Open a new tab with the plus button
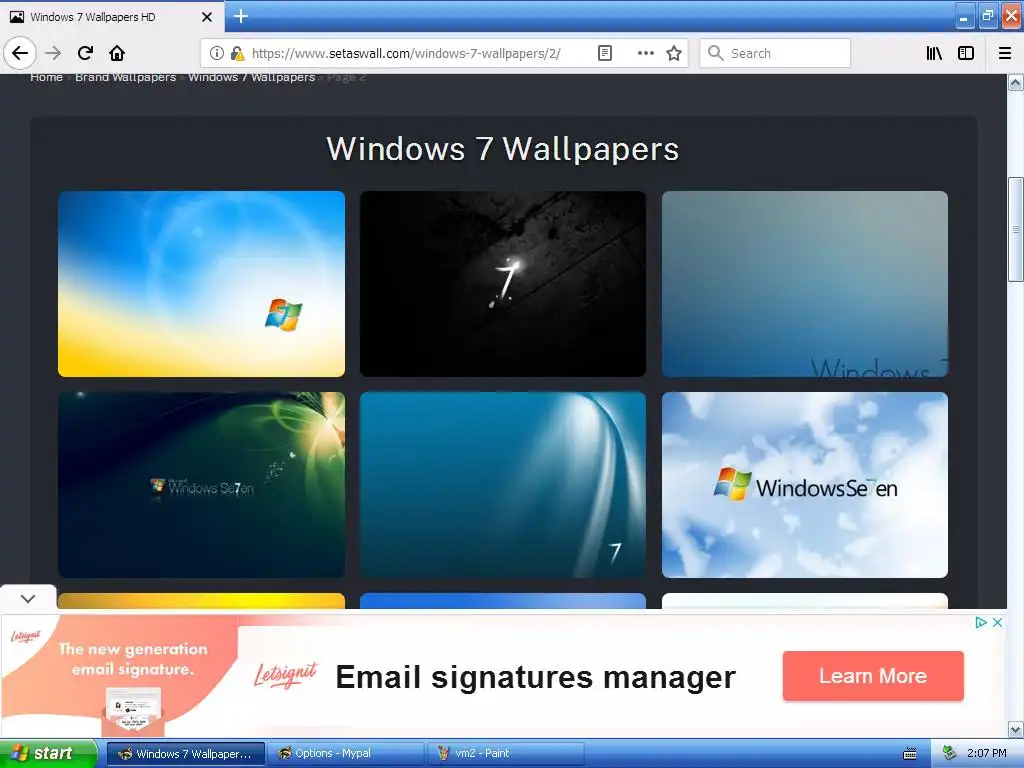 point(241,16)
